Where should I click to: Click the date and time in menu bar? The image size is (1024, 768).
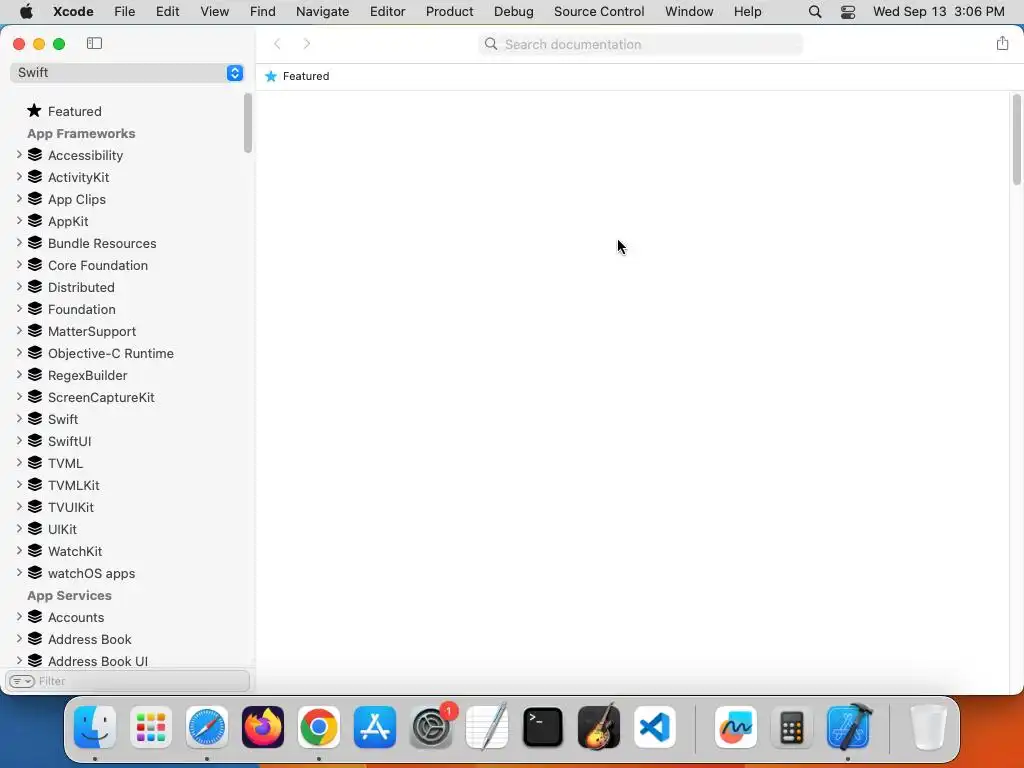[938, 12]
